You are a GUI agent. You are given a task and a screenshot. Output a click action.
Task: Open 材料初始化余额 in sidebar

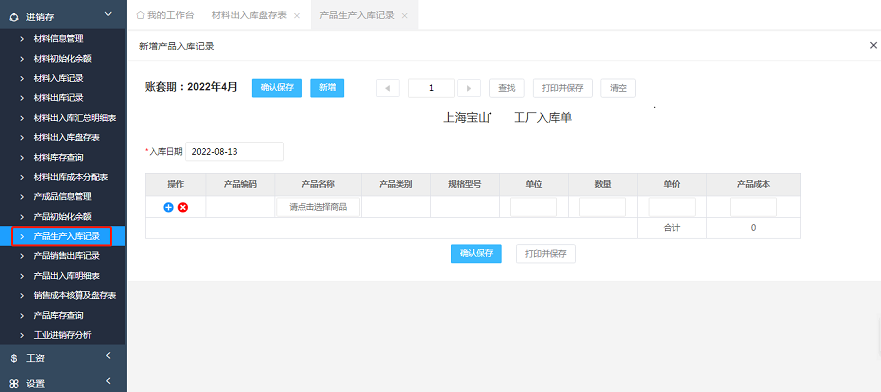coord(63,58)
